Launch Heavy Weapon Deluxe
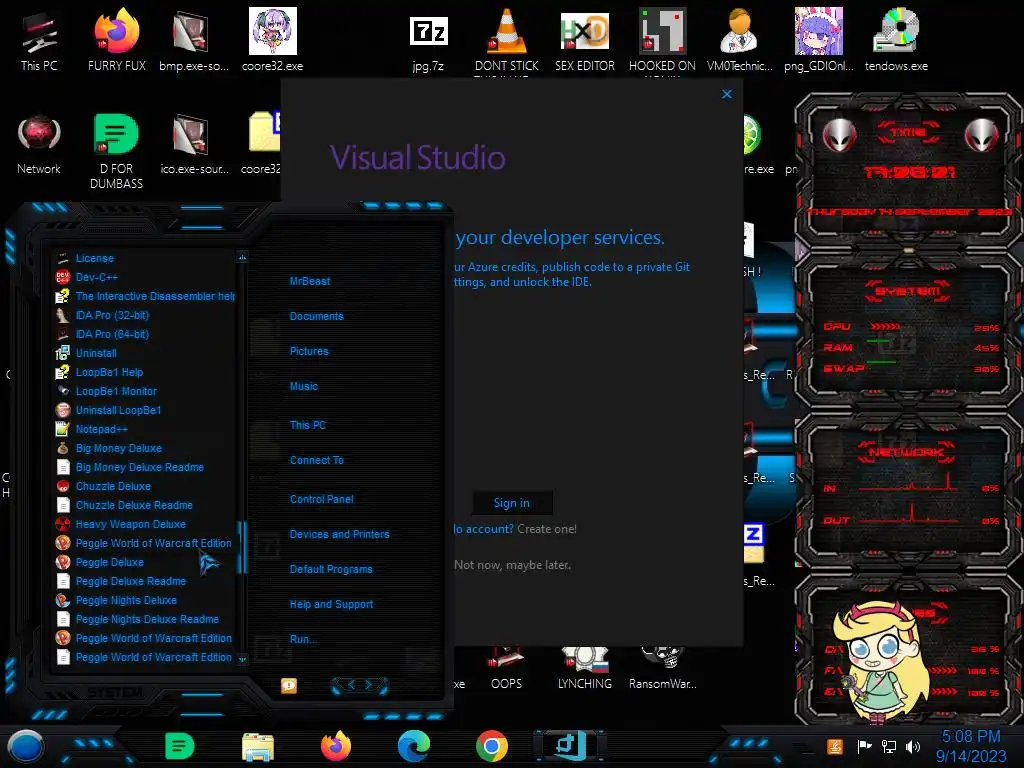 tap(131, 524)
